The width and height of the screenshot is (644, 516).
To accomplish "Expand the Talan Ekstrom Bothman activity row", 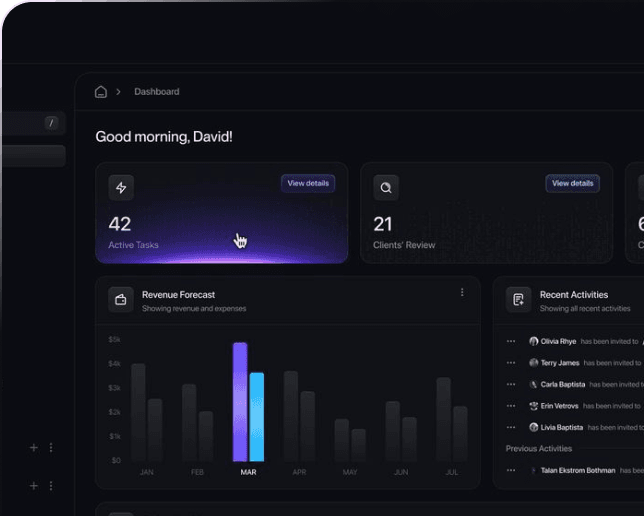I will 534,470.
